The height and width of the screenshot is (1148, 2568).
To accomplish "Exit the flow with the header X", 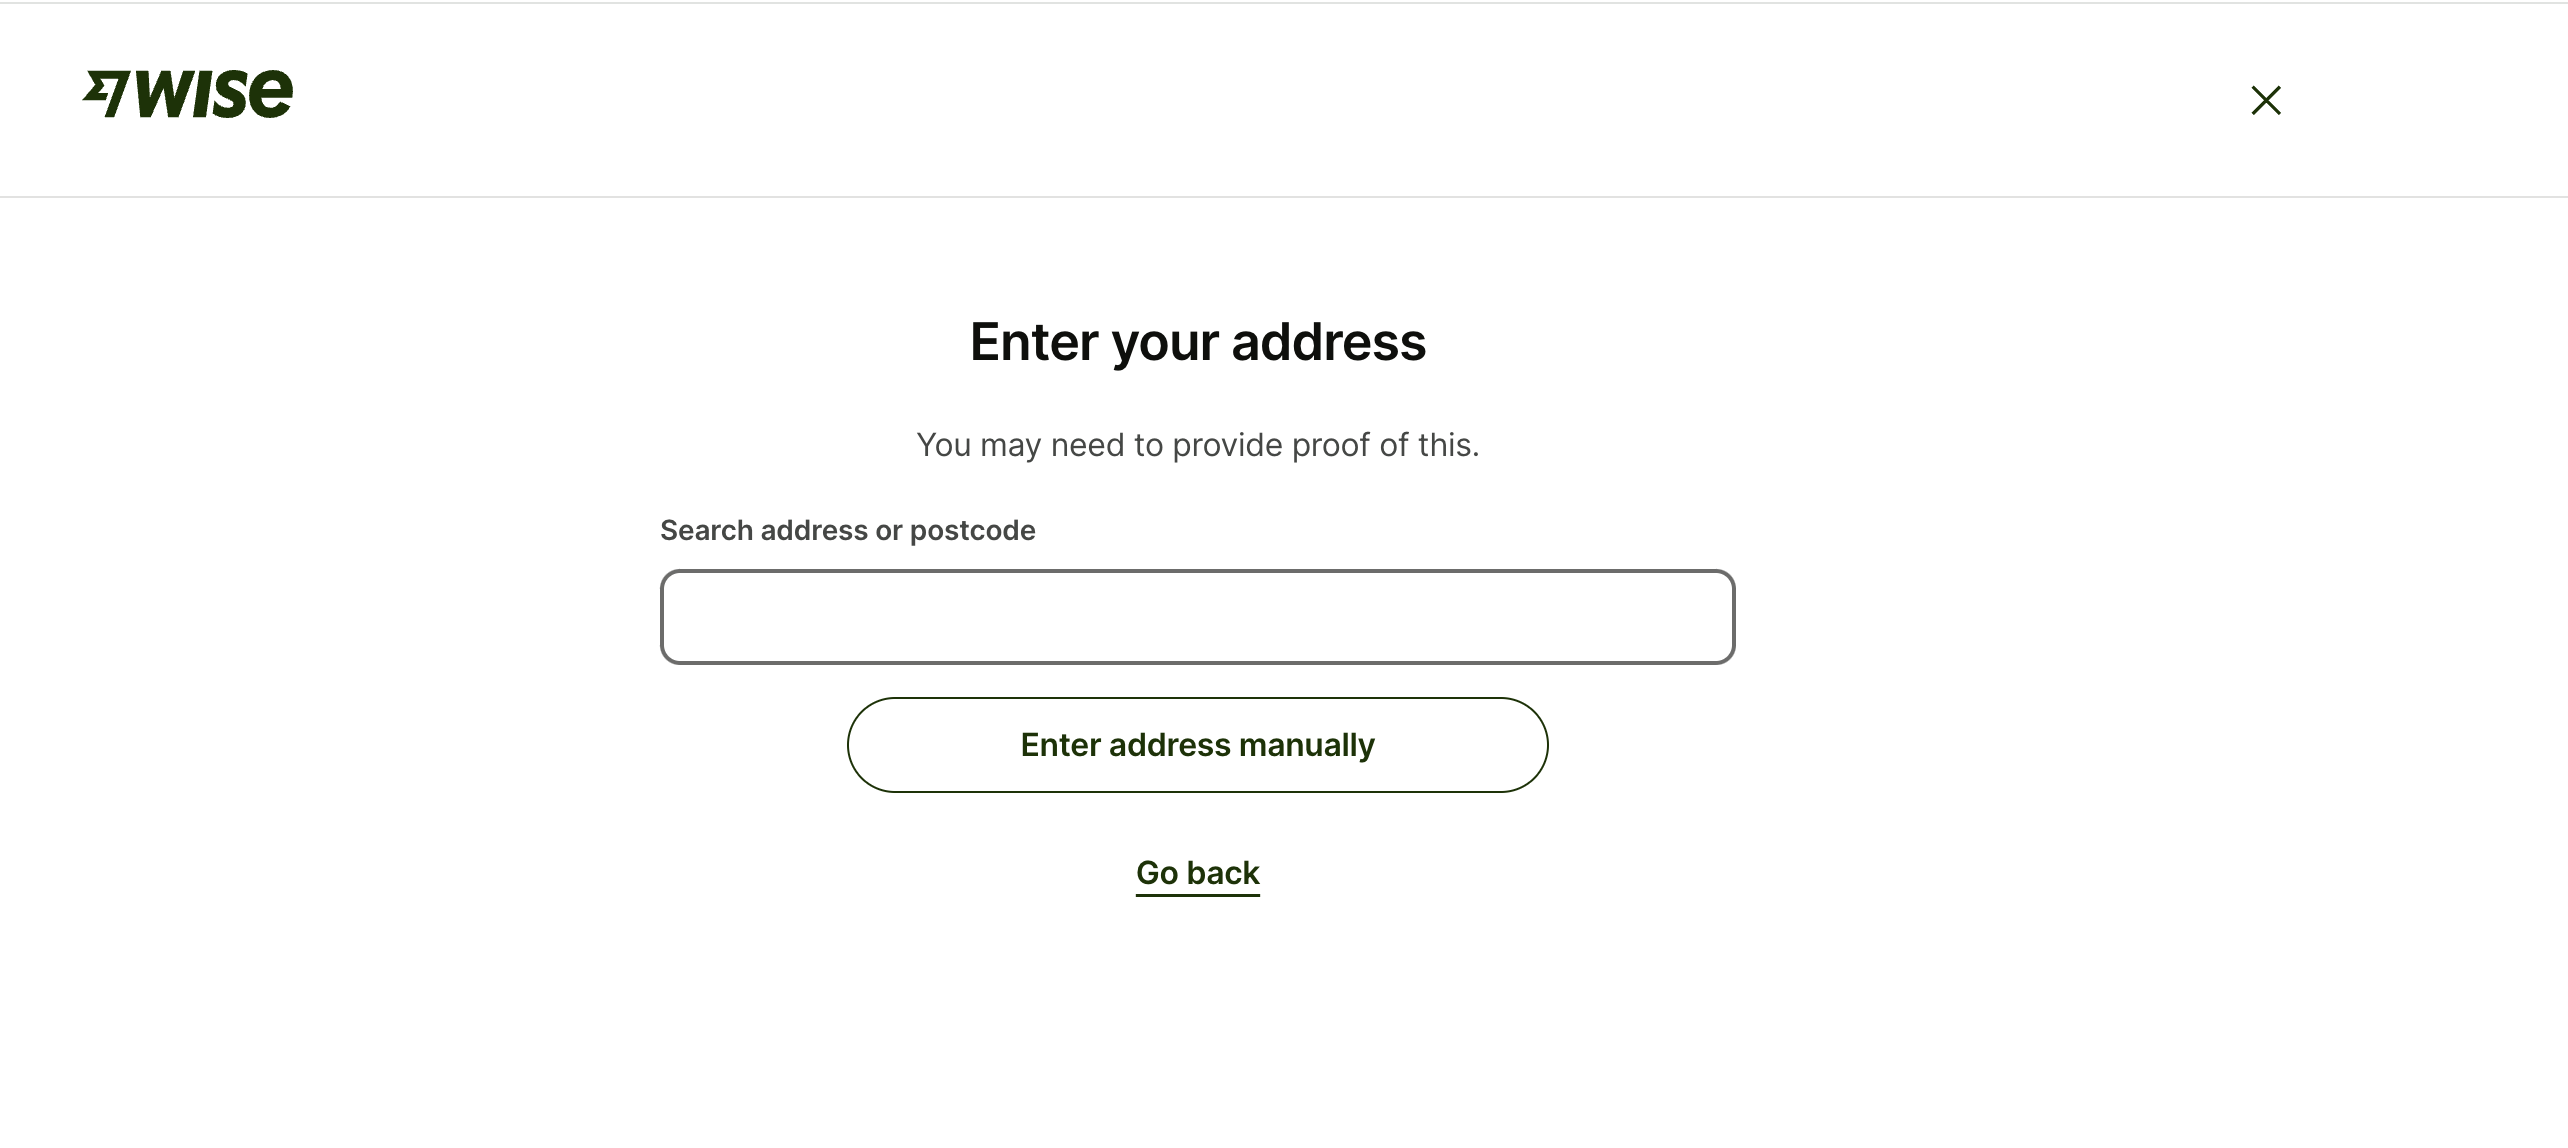I will [2266, 100].
